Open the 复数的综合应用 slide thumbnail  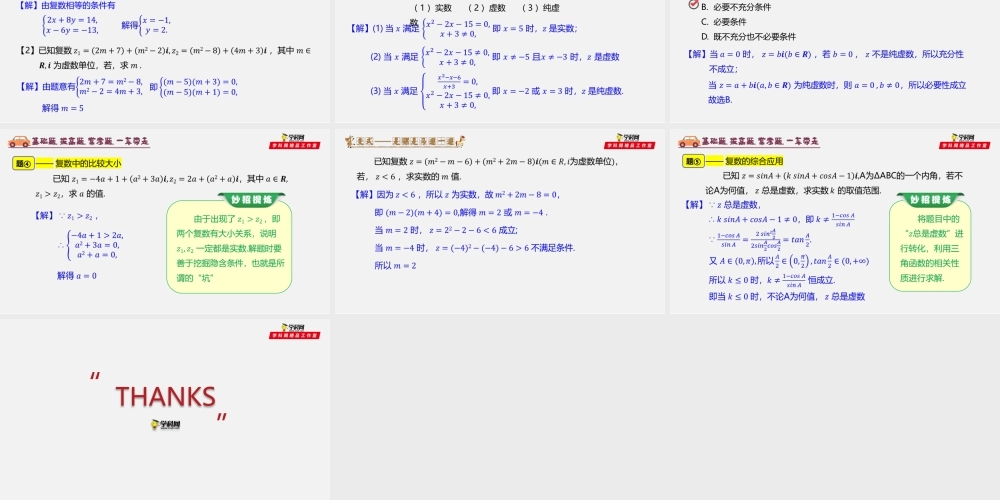(x=835, y=221)
